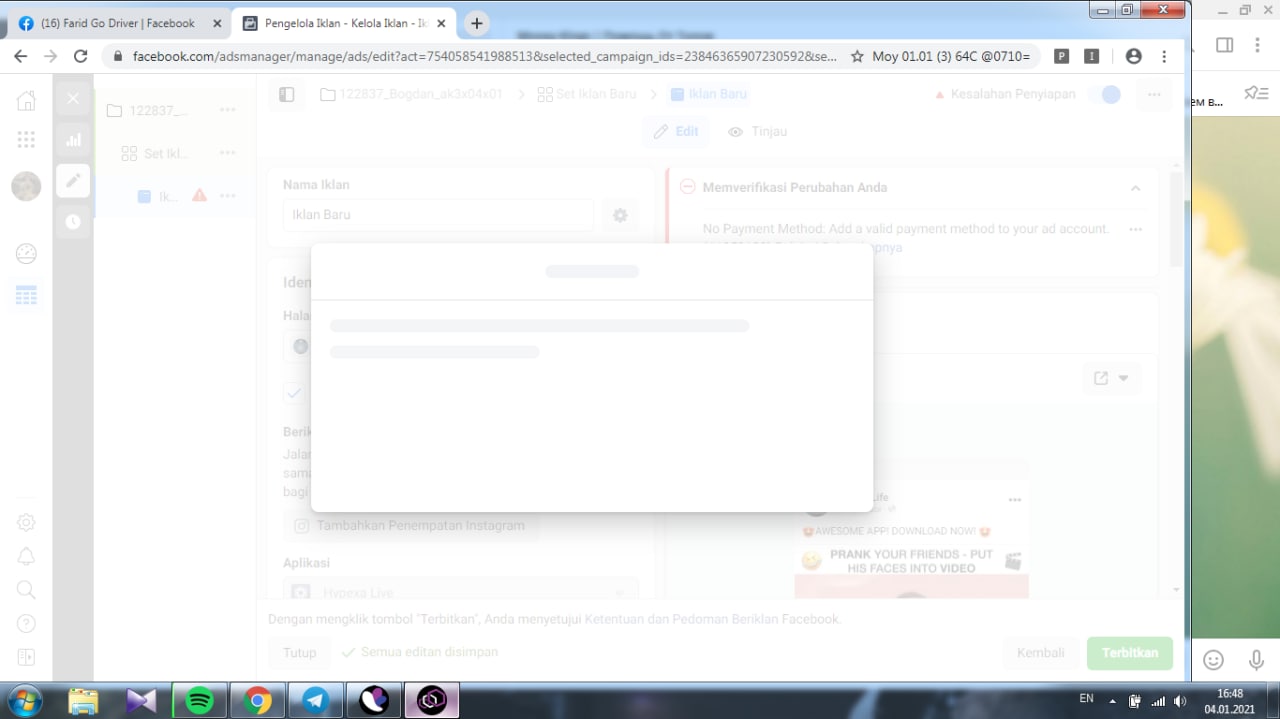Switch to the Tinjau tab
Screen dimensions: 1280x719
pyautogui.click(x=757, y=132)
